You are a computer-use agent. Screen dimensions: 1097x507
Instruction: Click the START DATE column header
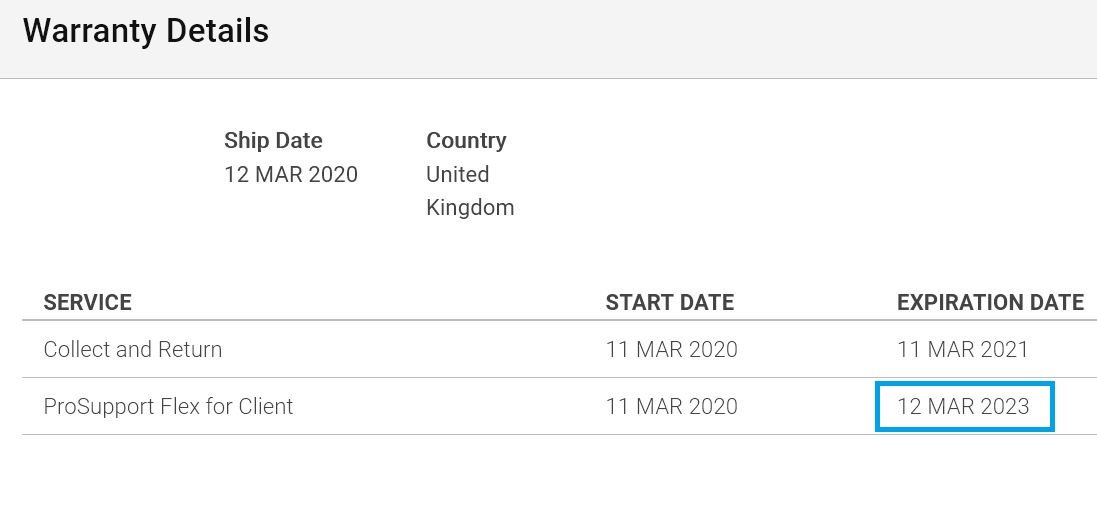pos(670,302)
